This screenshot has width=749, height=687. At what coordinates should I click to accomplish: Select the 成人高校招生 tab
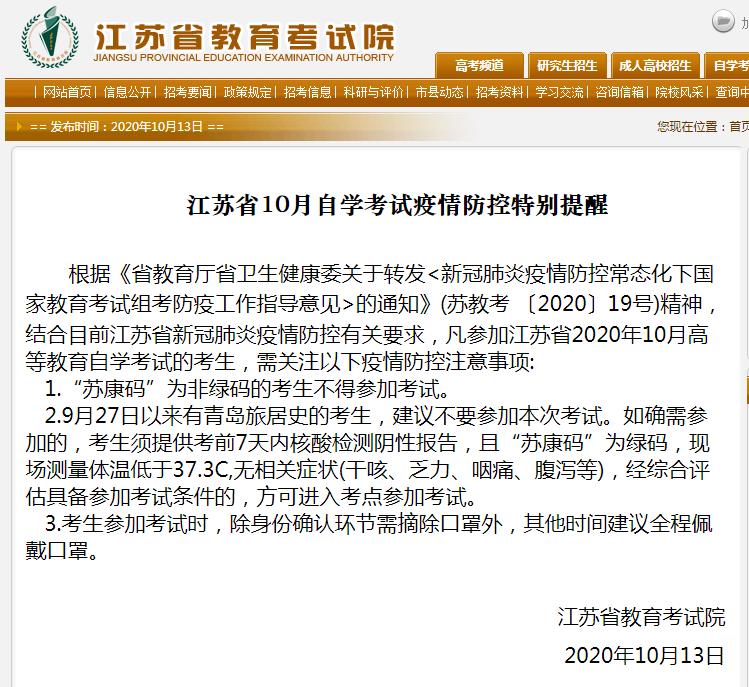[655, 65]
